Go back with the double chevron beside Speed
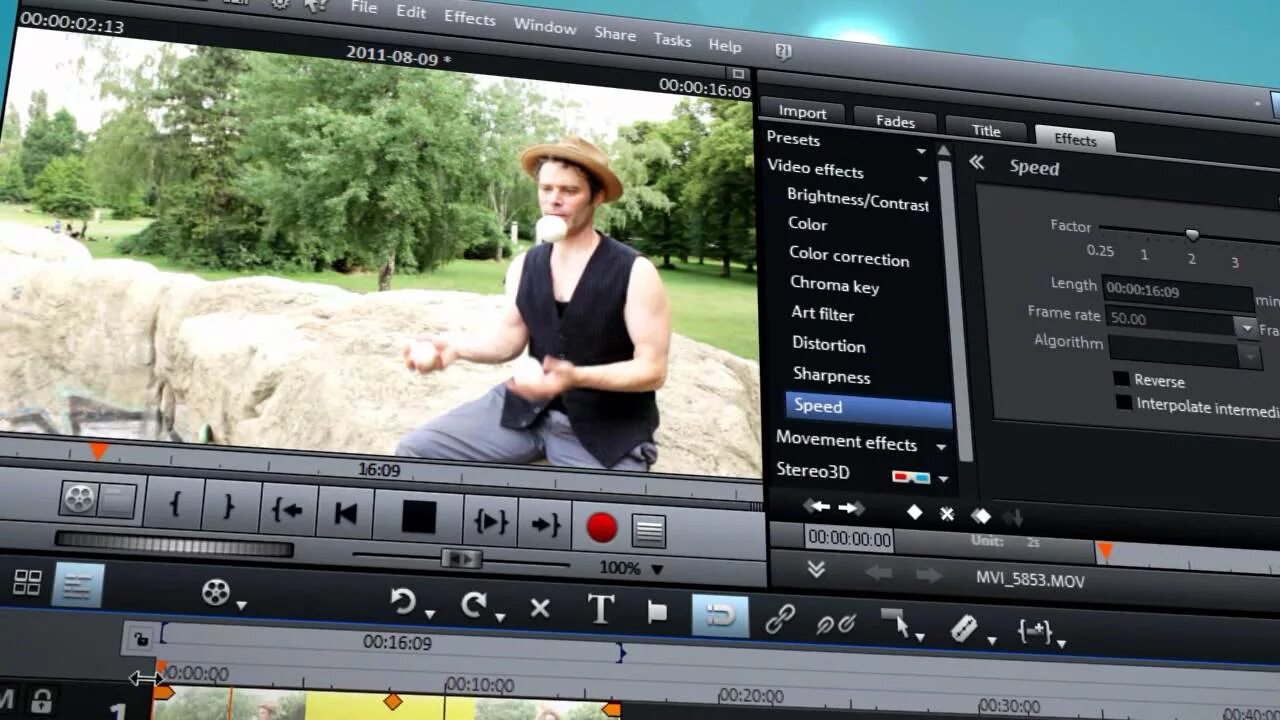The height and width of the screenshot is (720, 1280). tap(977, 162)
